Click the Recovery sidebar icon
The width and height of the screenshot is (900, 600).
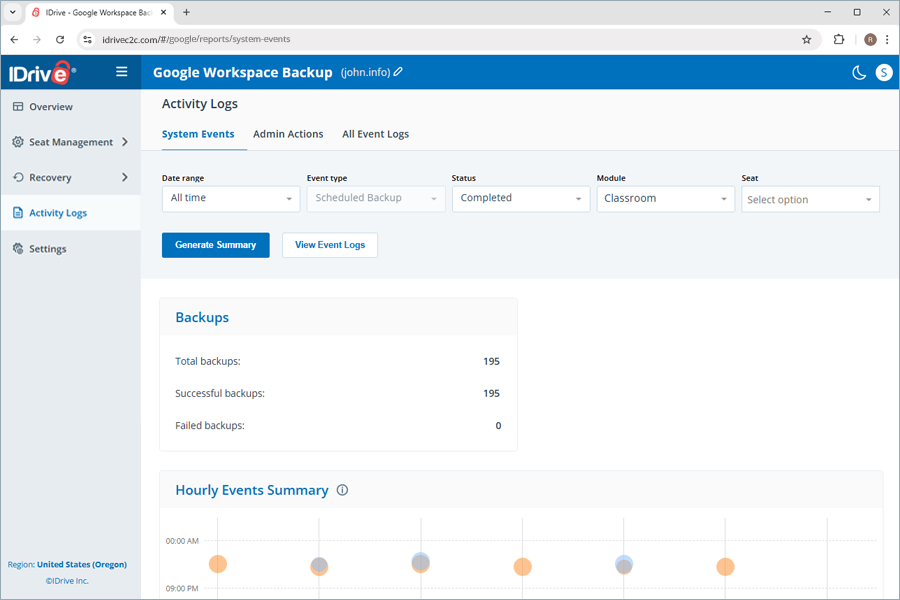[x=17, y=177]
